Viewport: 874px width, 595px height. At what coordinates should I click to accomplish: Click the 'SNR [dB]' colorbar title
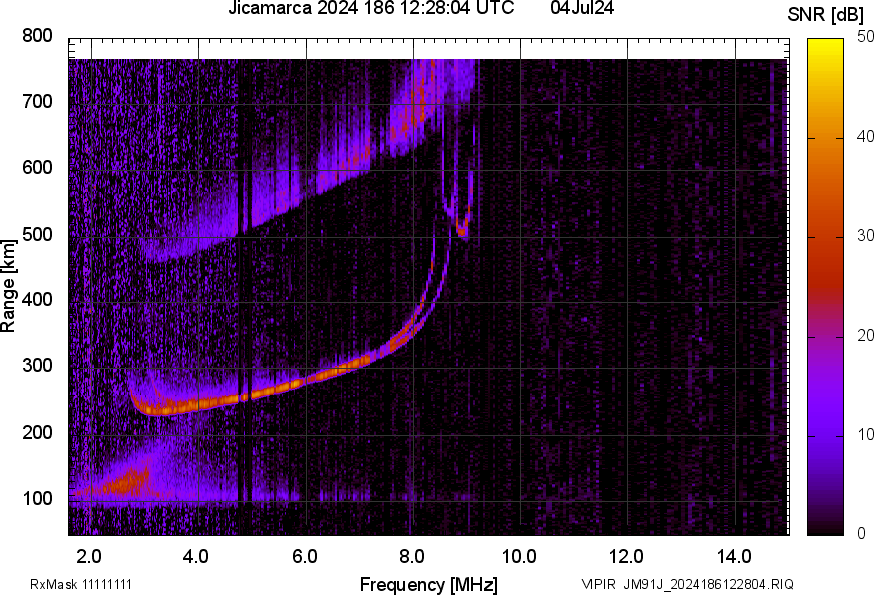(x=825, y=15)
